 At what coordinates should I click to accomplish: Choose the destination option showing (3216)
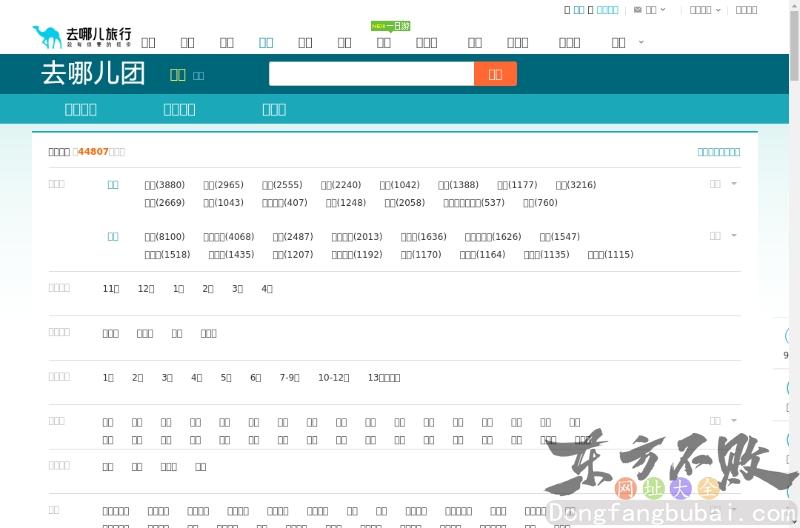coord(575,185)
